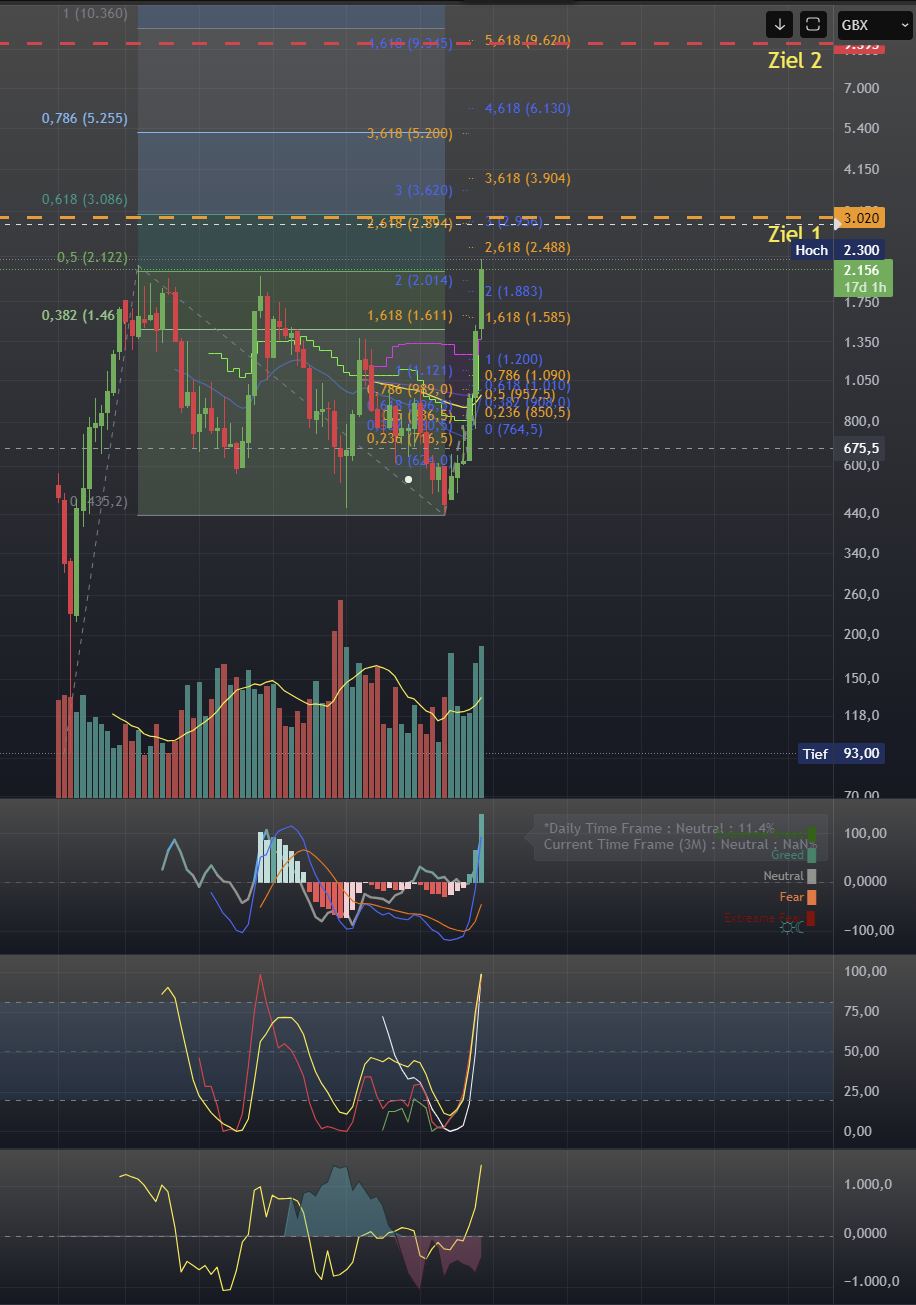This screenshot has height=1305, width=916.
Task: Click the orange 3.020 price tag
Action: click(x=860, y=217)
